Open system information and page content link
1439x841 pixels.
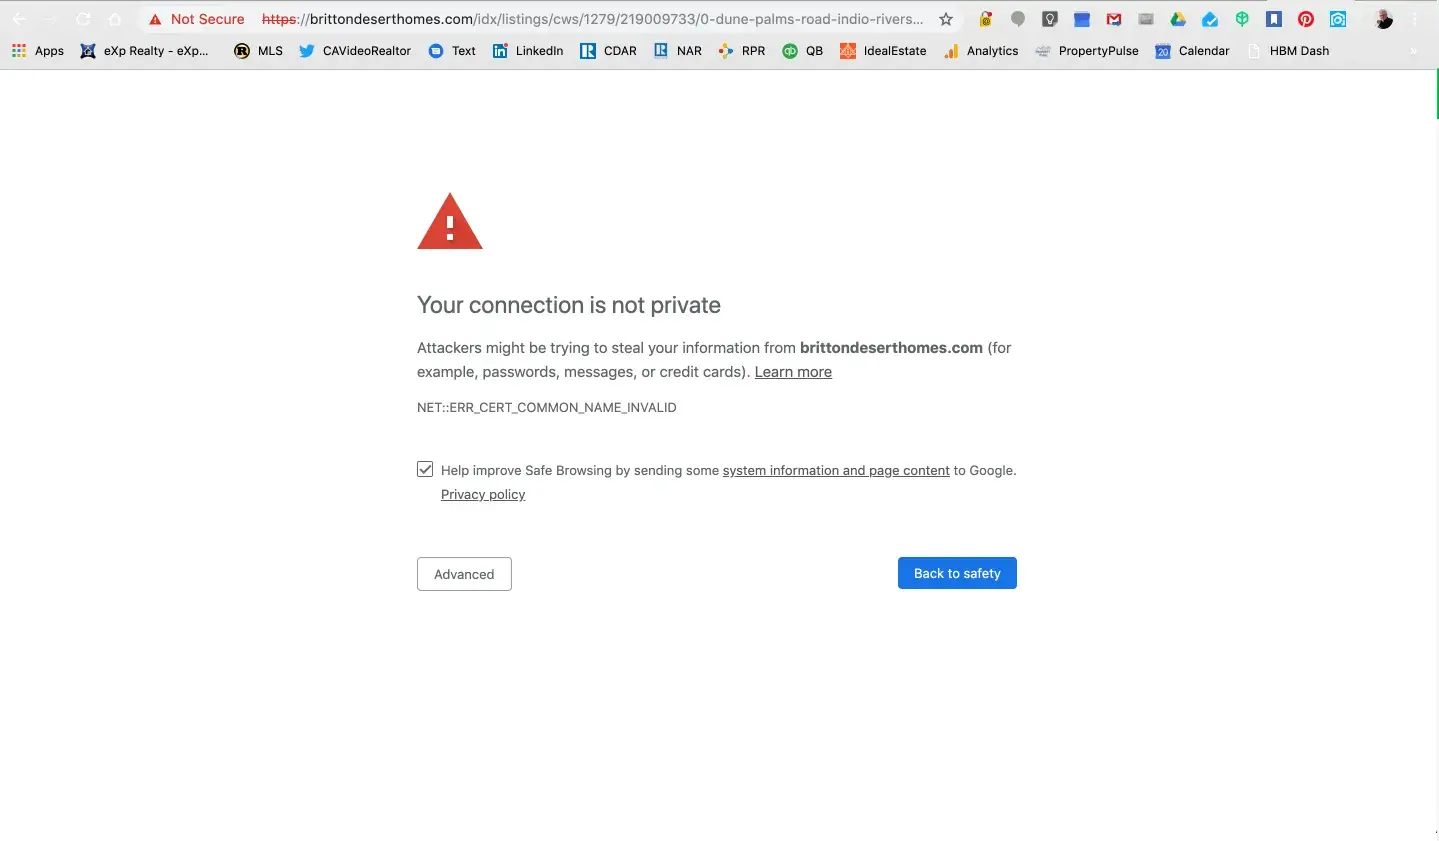(836, 470)
